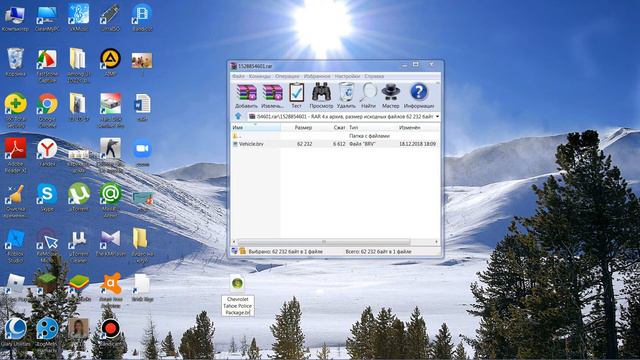Click the Добавить (Add) toolbar icon in WinRAR
Screen dimensions: 640x360
pos(247,96)
